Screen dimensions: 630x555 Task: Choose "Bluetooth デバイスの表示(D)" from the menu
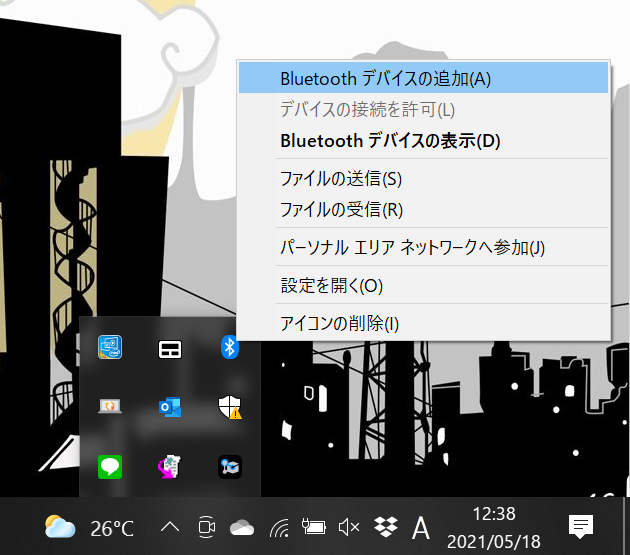point(423,141)
